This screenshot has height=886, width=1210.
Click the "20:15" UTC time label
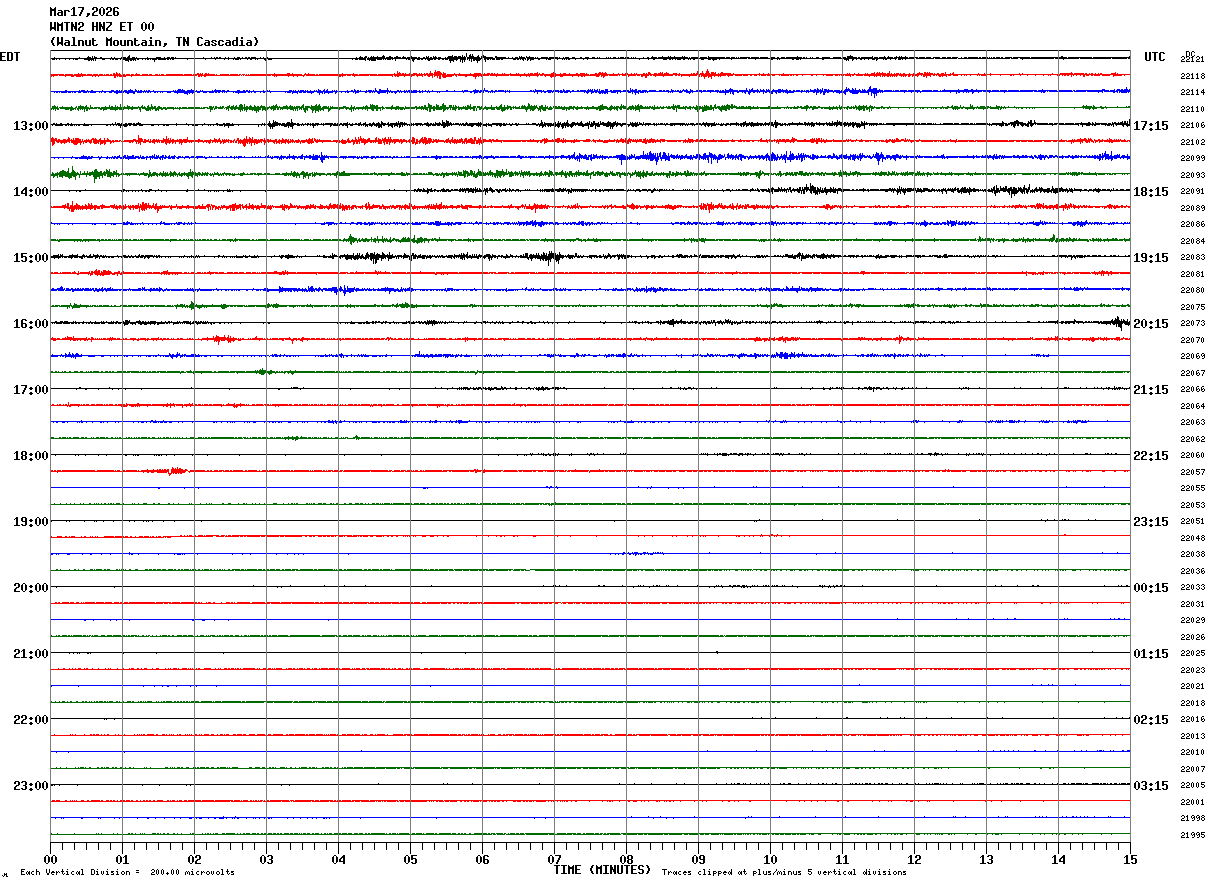tap(1151, 324)
